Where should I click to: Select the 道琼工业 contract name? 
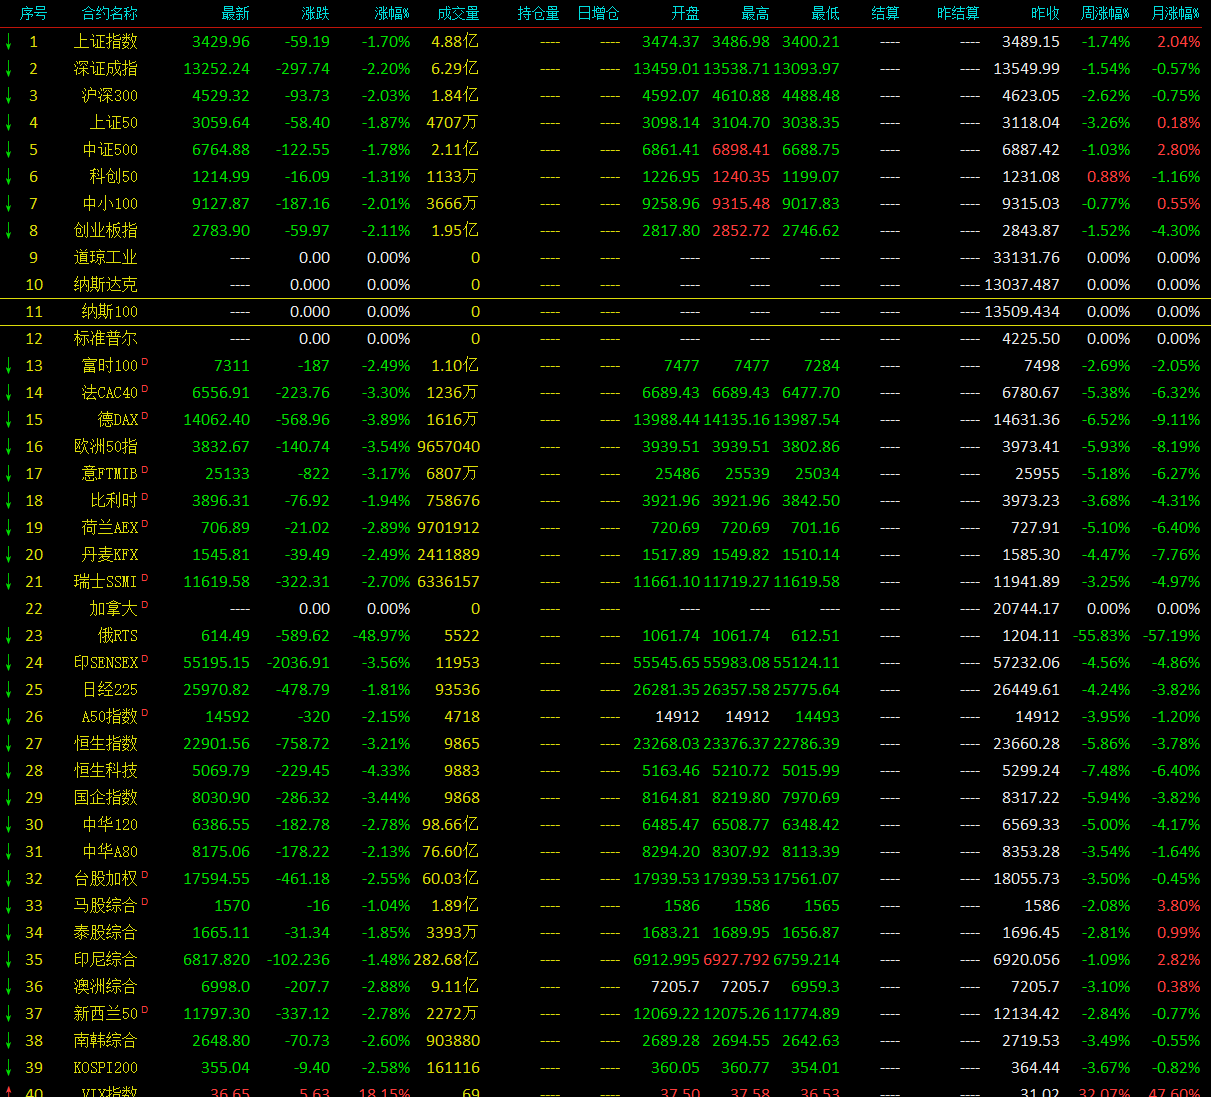pos(105,258)
